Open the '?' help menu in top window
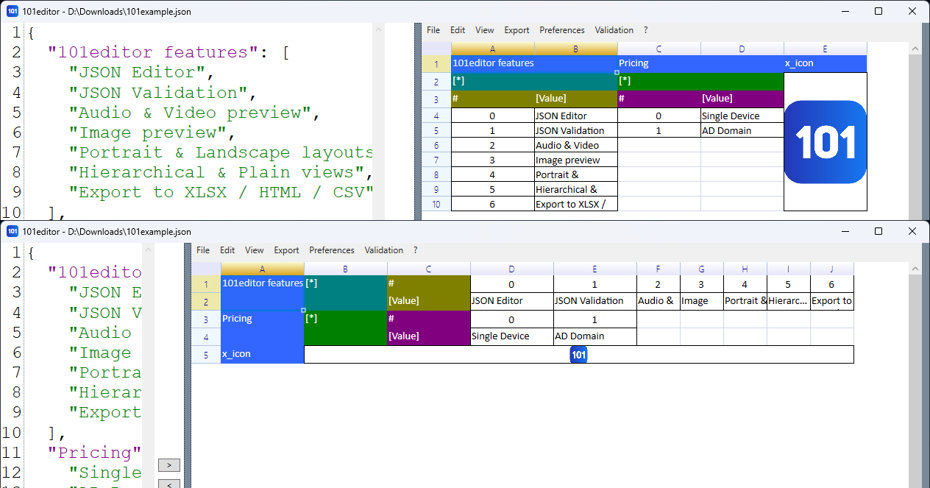Viewport: 930px width, 488px height. [646, 30]
